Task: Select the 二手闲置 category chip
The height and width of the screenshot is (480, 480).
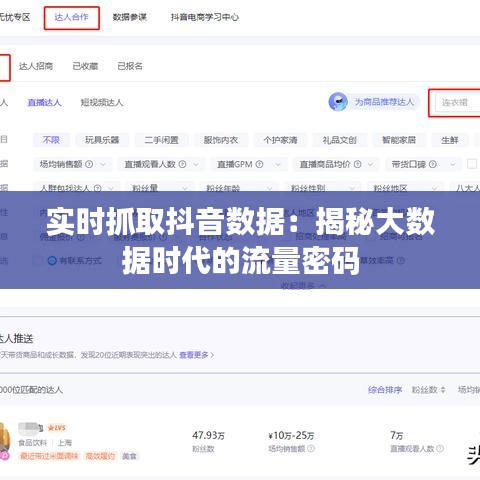Action: (161, 140)
